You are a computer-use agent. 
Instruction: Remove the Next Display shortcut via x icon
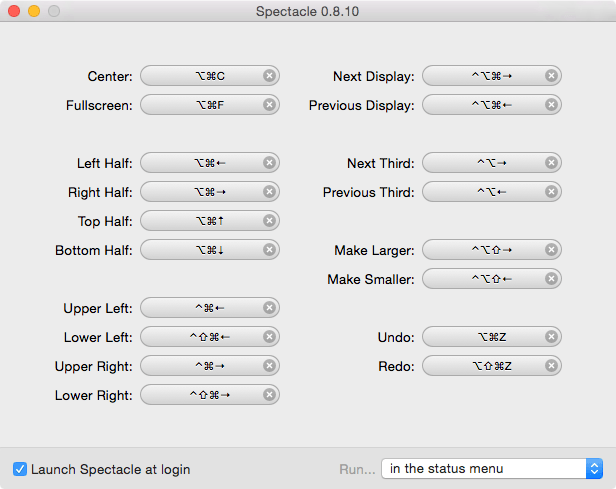[551, 75]
